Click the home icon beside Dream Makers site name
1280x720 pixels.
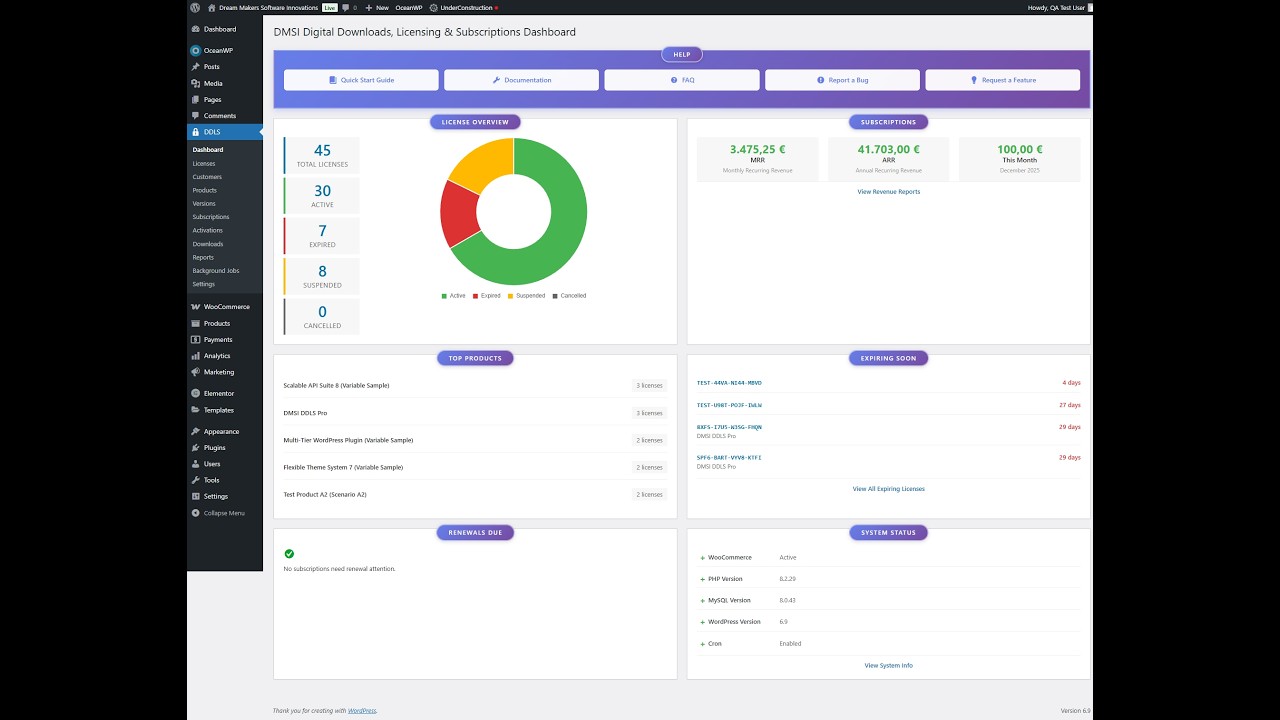tap(212, 7)
